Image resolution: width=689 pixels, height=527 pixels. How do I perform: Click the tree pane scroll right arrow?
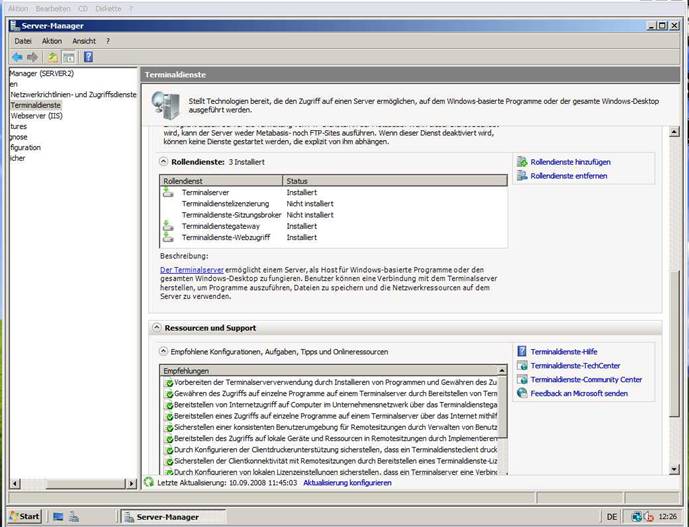131,483
